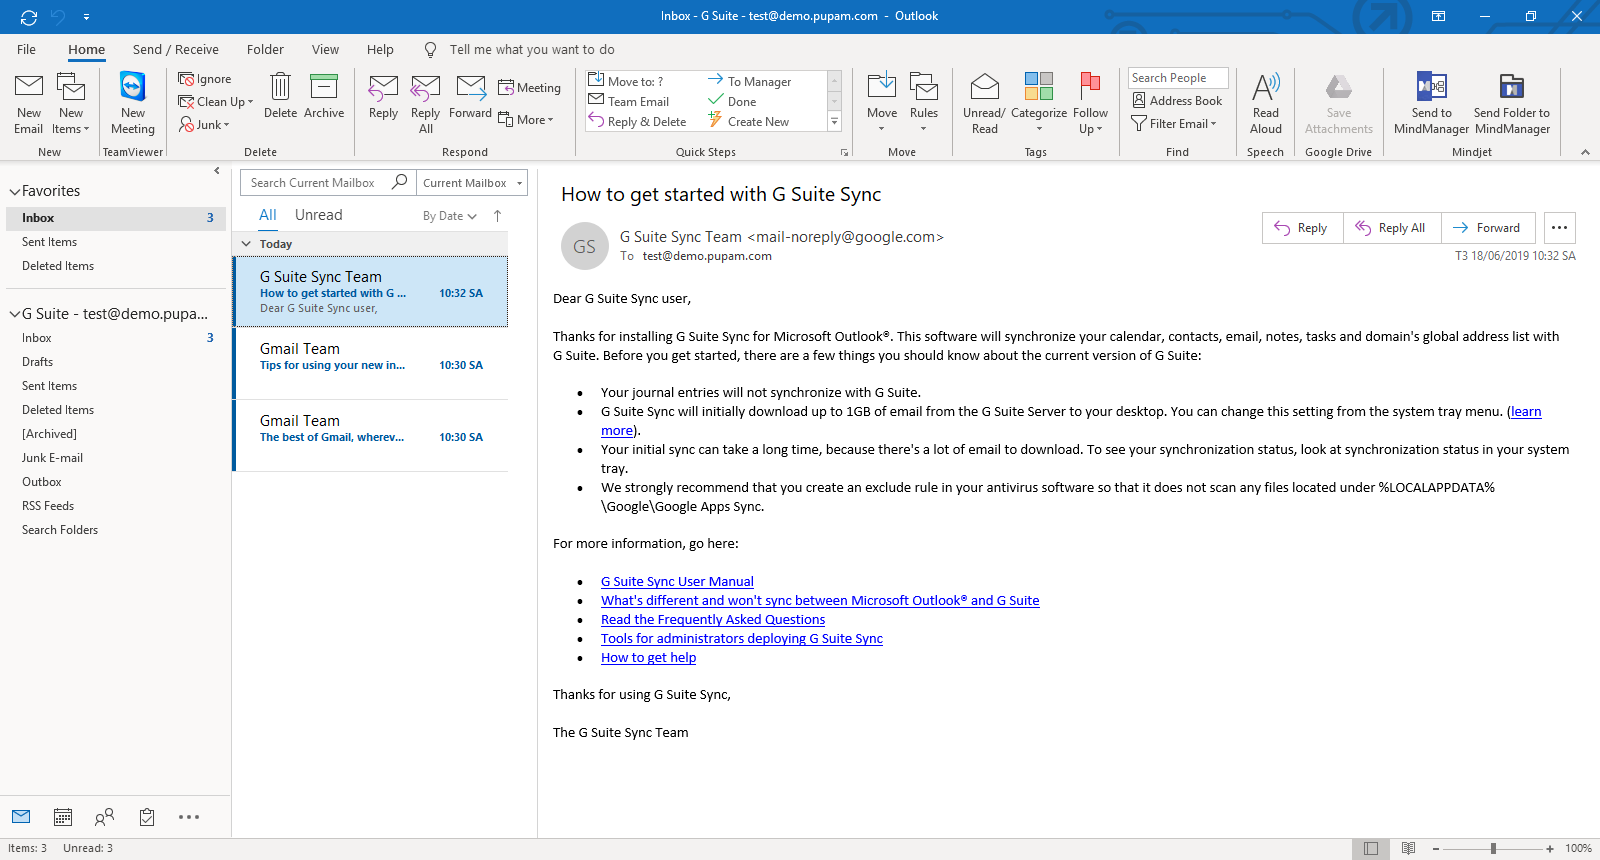Open Read the Frequently Asked Questions link
The height and width of the screenshot is (860, 1600).
[713, 619]
